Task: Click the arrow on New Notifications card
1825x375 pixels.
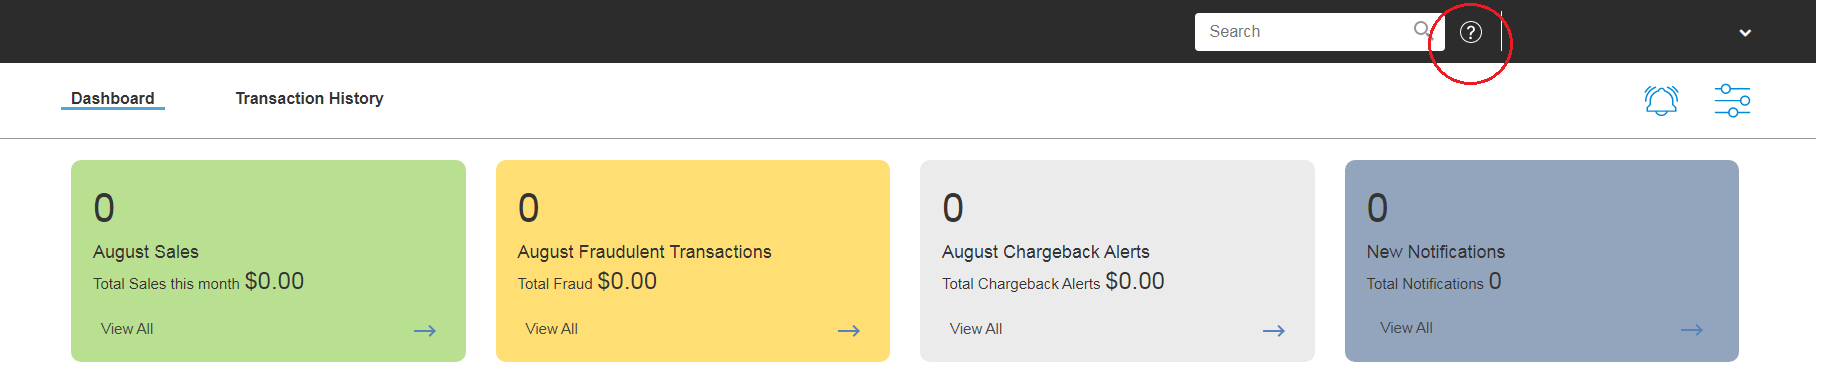Action: tap(1692, 330)
